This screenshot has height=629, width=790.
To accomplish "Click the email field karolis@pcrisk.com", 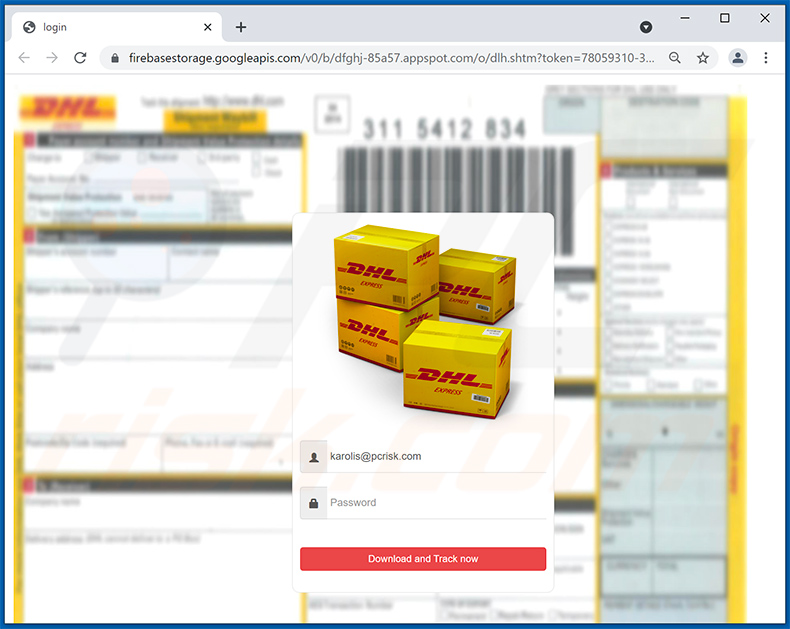I will 436,457.
